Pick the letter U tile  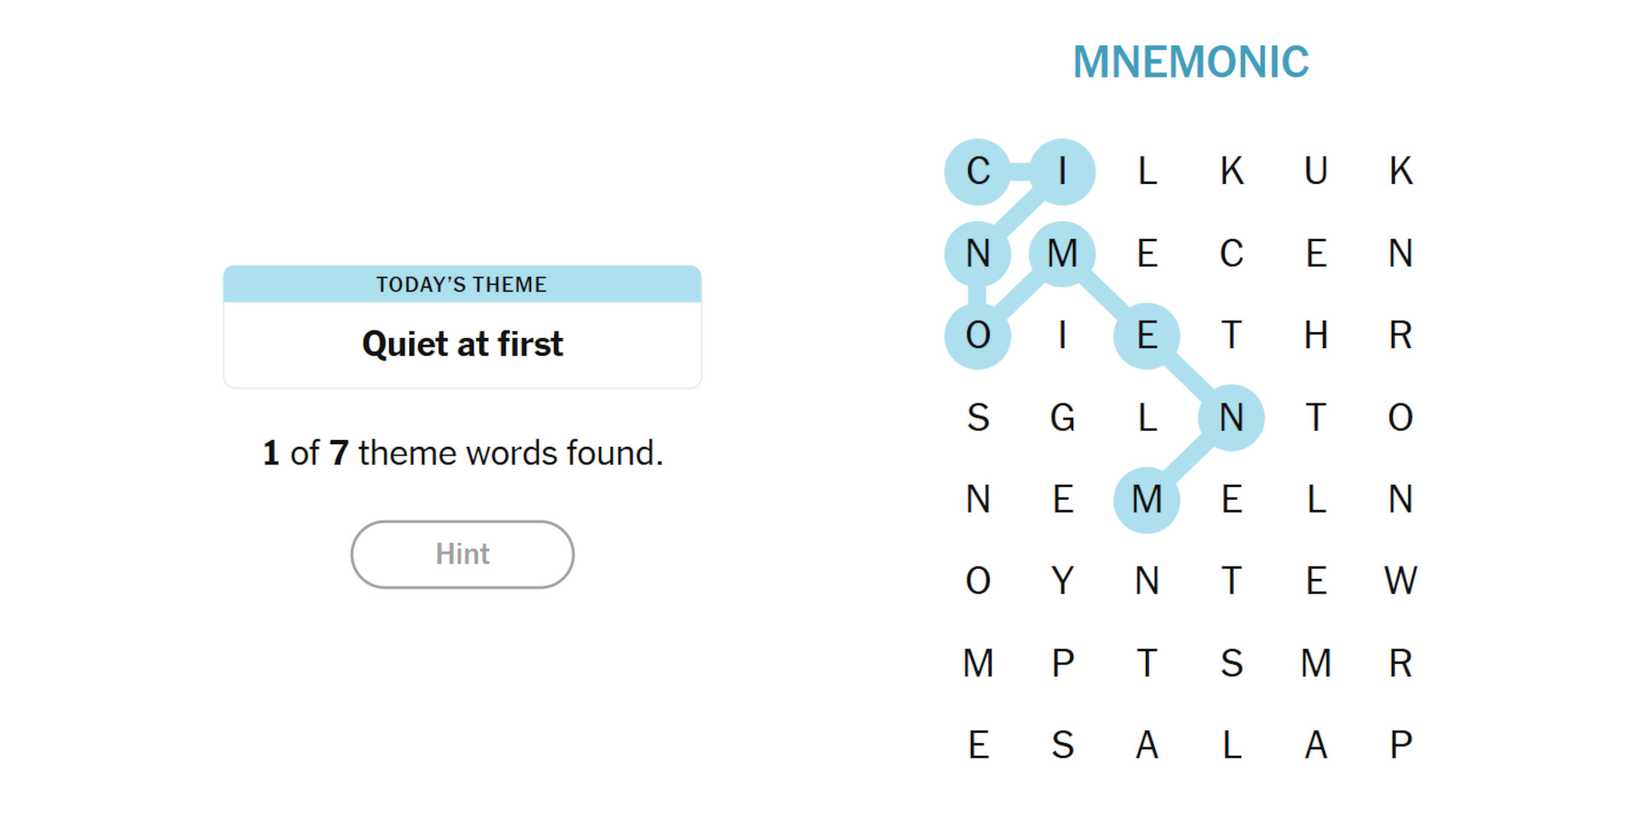click(x=1316, y=171)
